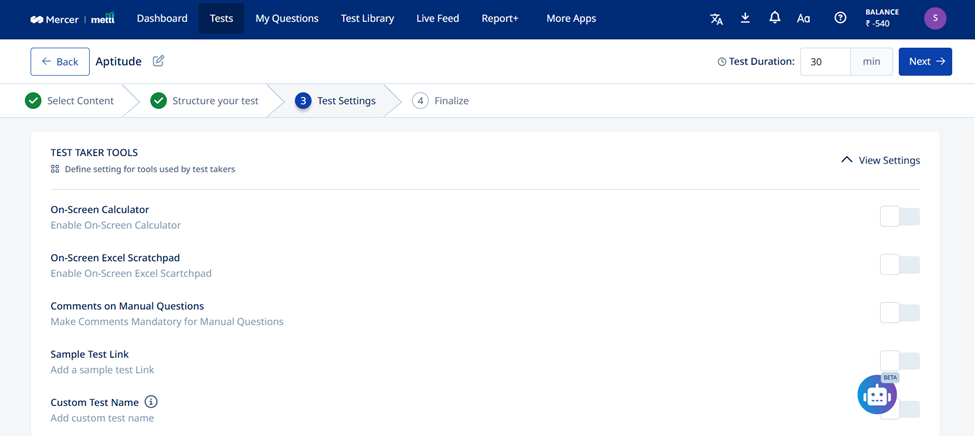Open the Test Library menu
Viewport: 975px width, 436px height.
coord(367,19)
